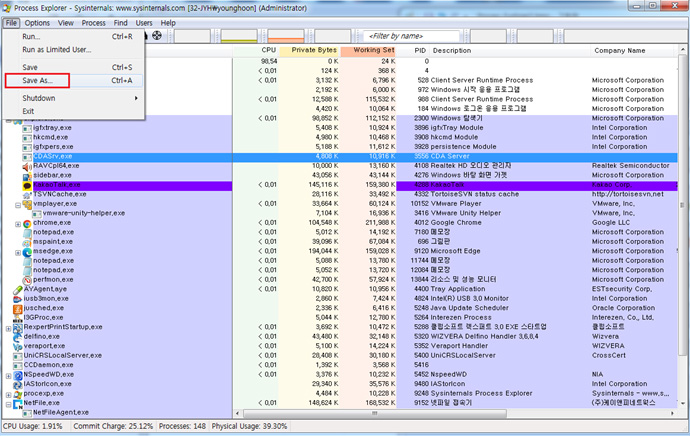Expand the chrome.exe process tree

coord(18,223)
